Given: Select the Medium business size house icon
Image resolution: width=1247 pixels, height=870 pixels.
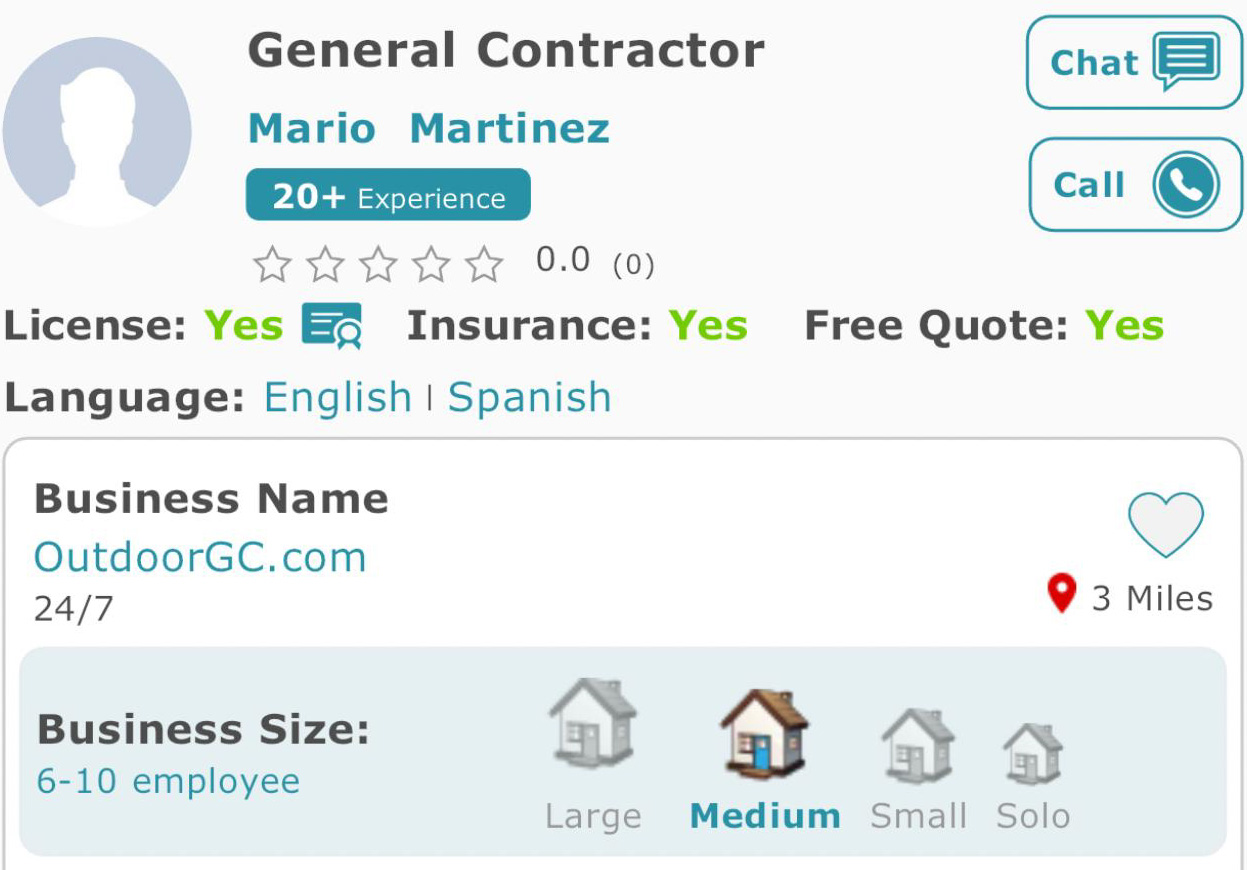Looking at the screenshot, I should point(765,734).
